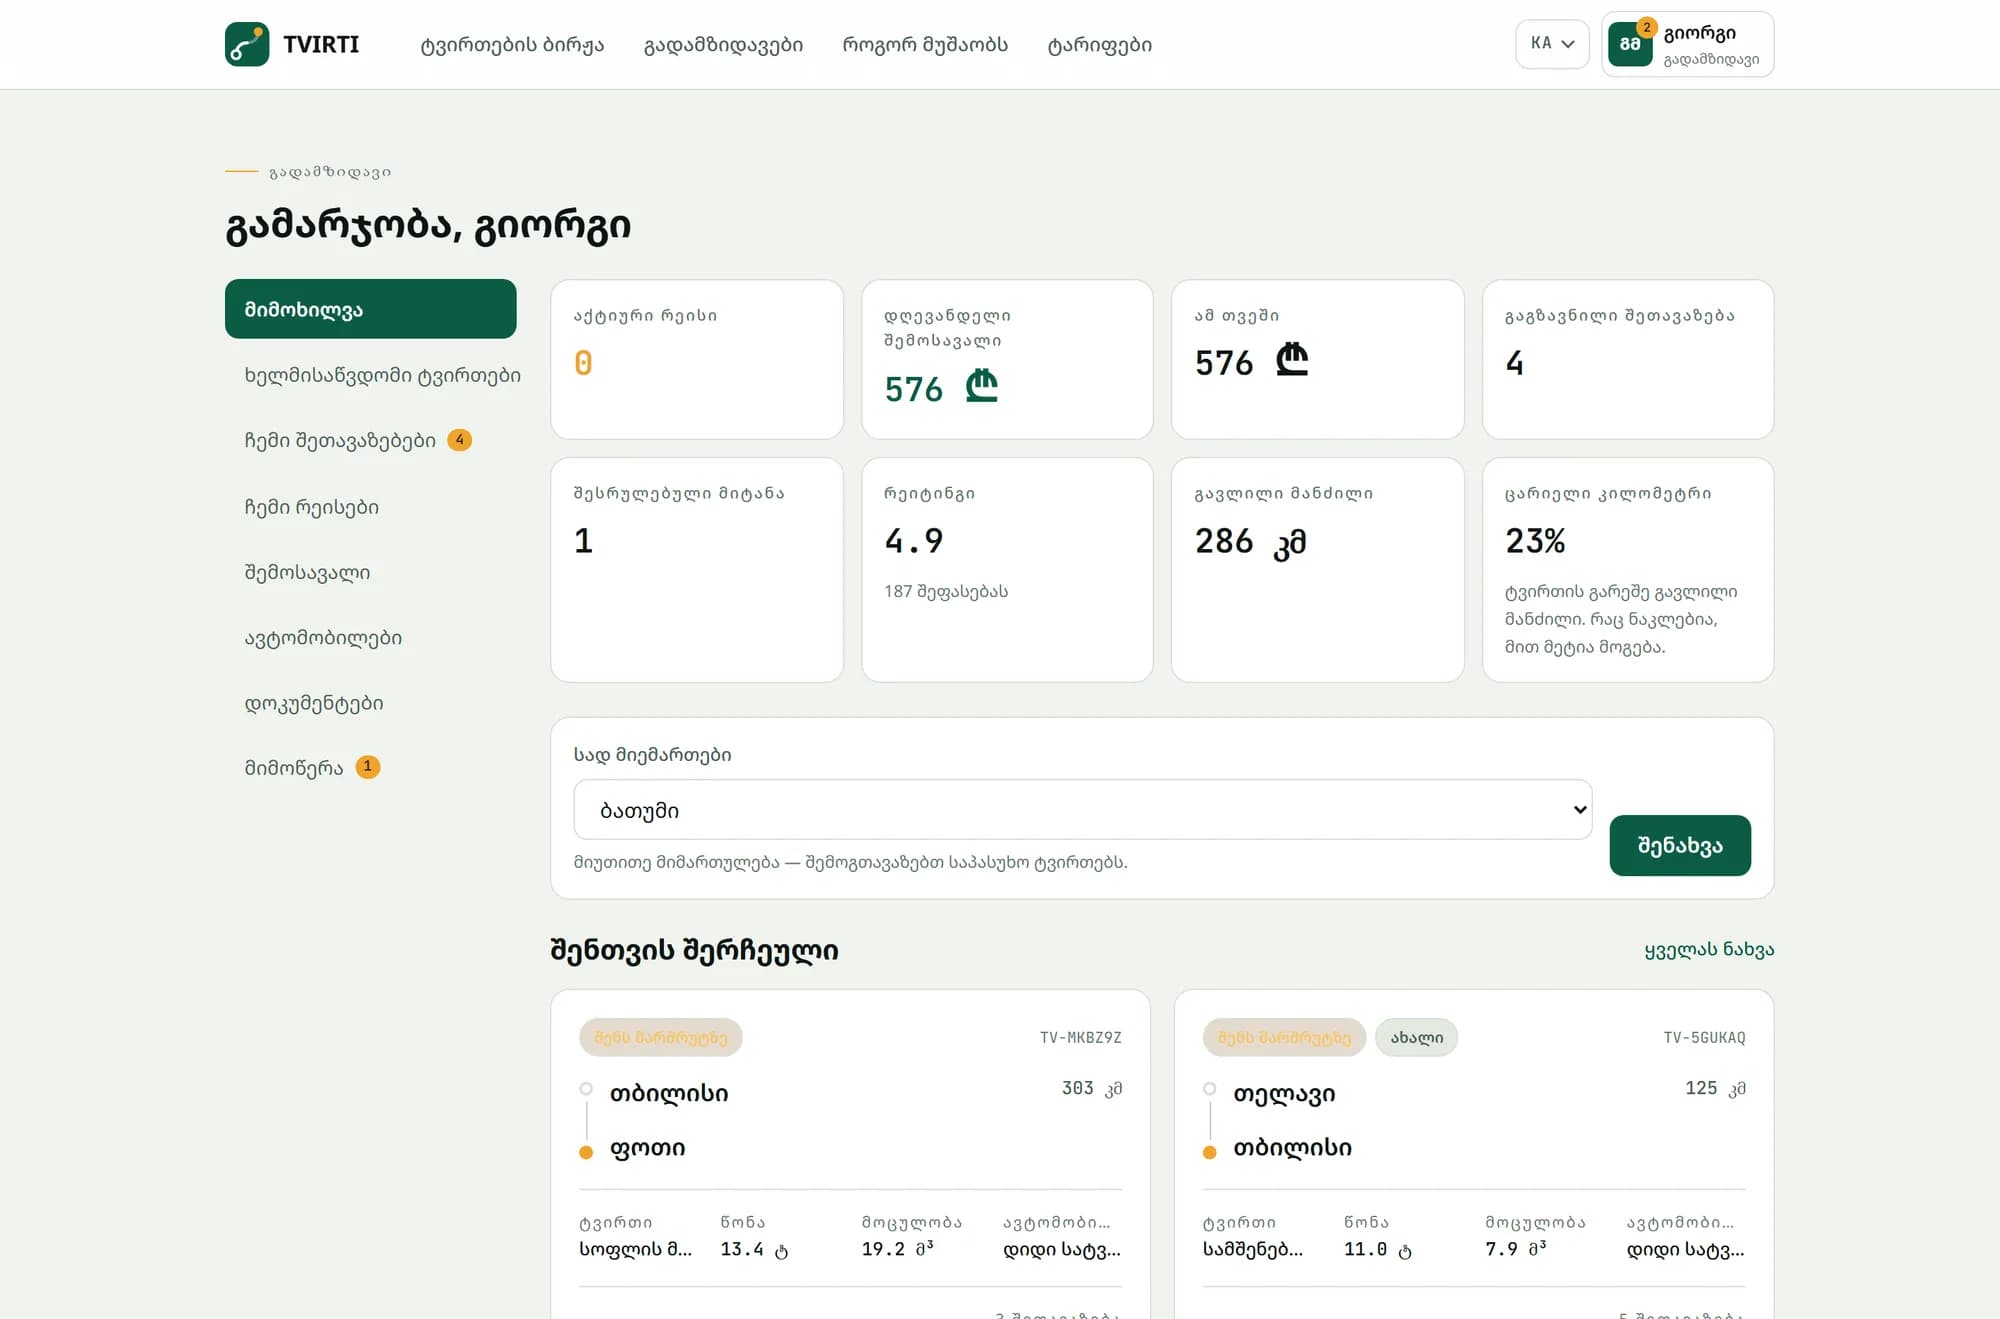The height and width of the screenshot is (1319, 2000).
Task: Click the TVIRTI brand name
Action: click(321, 44)
